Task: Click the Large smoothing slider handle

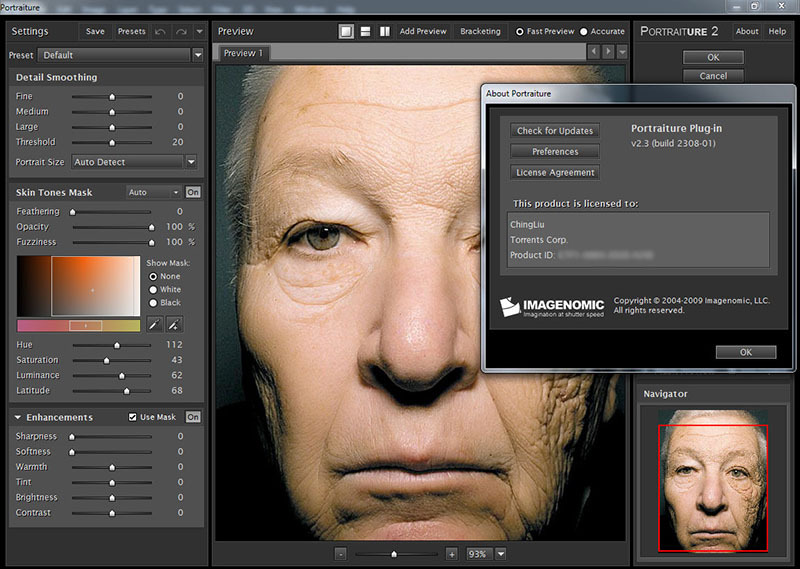Action: pyautogui.click(x=112, y=127)
